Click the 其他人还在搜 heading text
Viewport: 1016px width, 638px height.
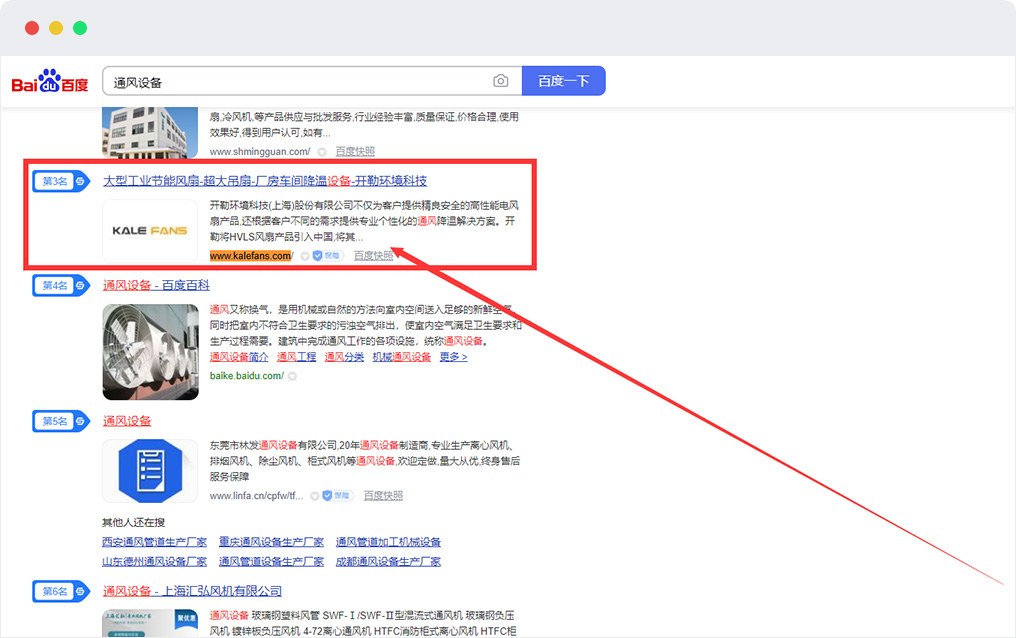coord(133,523)
